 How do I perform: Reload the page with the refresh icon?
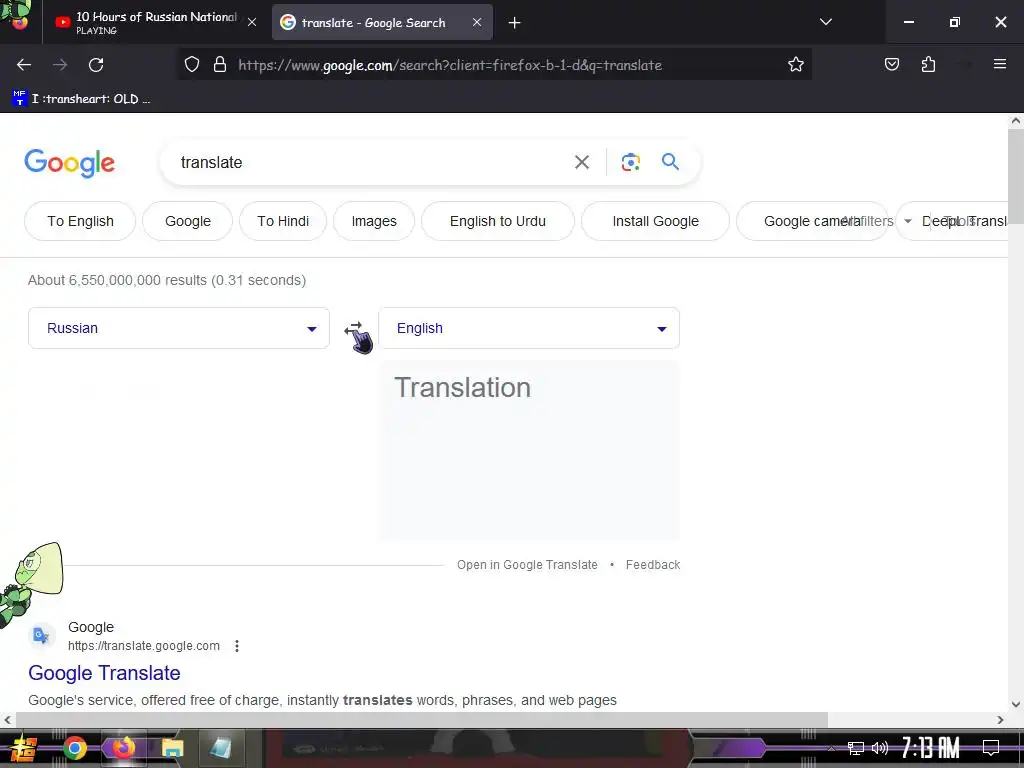click(96, 65)
